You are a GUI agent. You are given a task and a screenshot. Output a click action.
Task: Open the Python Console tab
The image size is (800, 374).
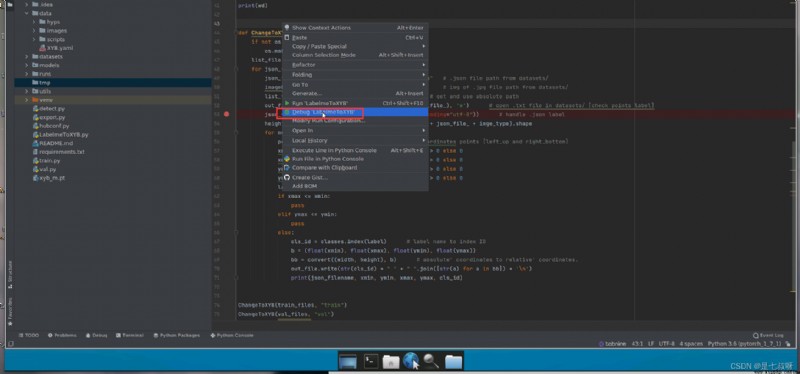[232, 335]
